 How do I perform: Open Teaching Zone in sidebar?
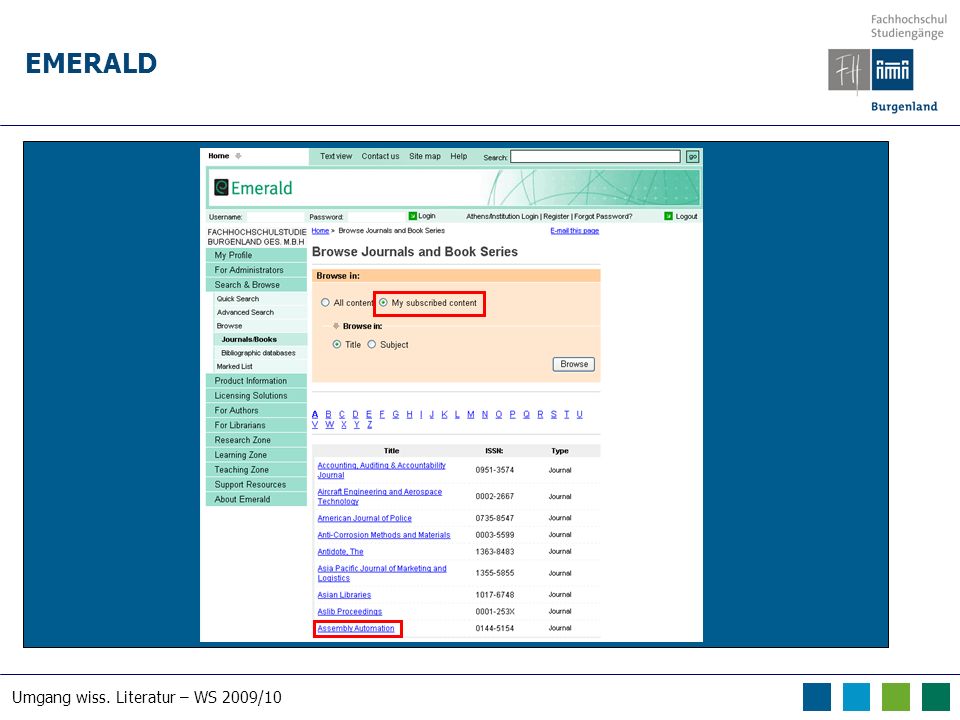click(x=257, y=470)
